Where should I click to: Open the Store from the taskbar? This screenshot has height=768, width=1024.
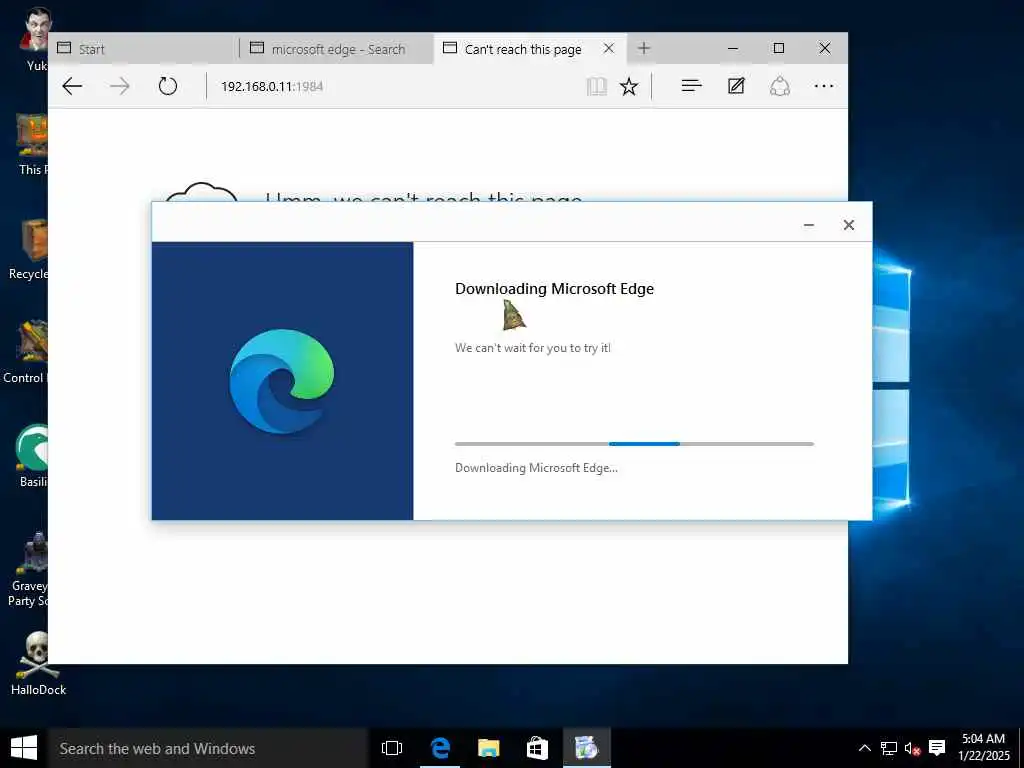tap(537, 748)
